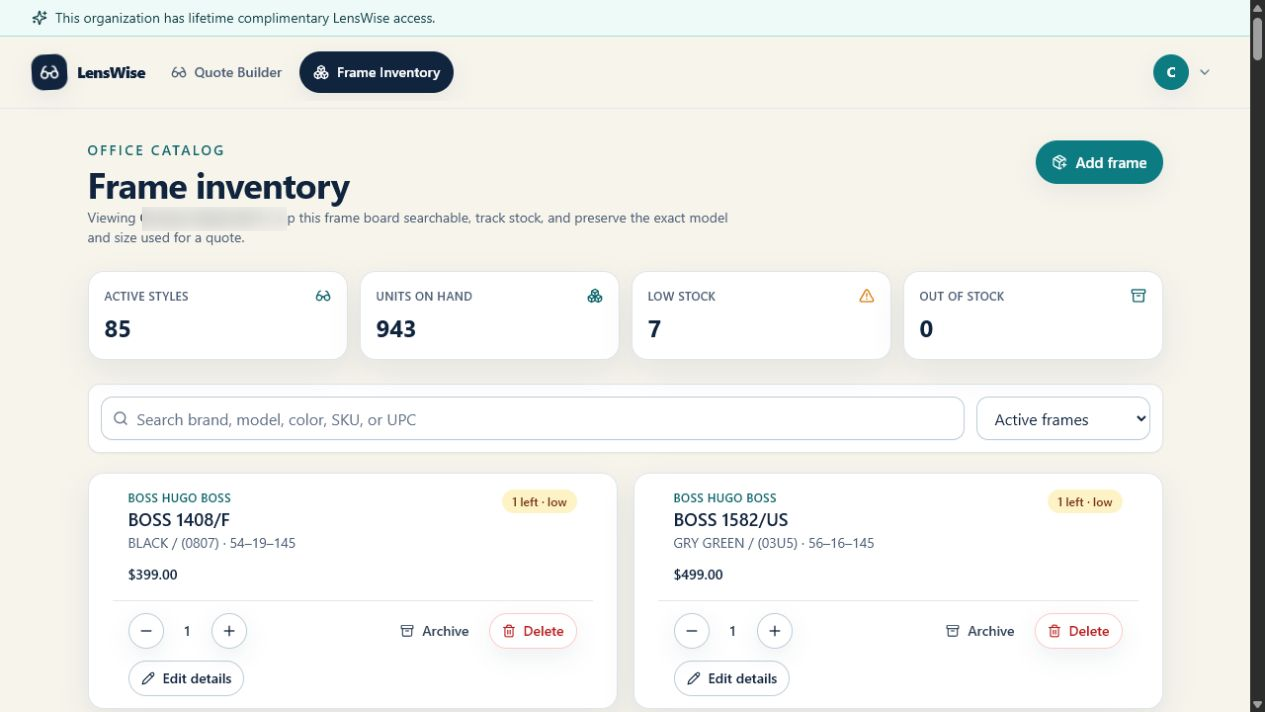Edit details of BOSS 1582/US

point(732,678)
